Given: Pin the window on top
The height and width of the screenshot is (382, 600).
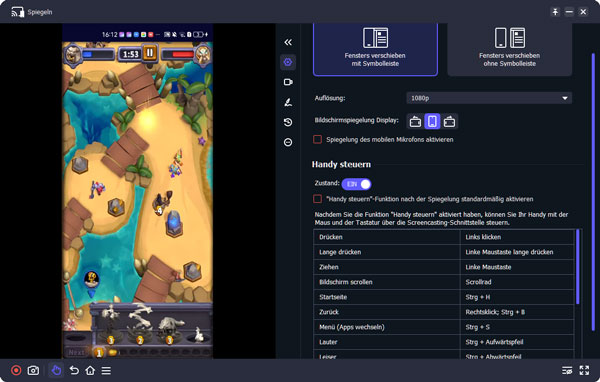Looking at the screenshot, I should 555,12.
